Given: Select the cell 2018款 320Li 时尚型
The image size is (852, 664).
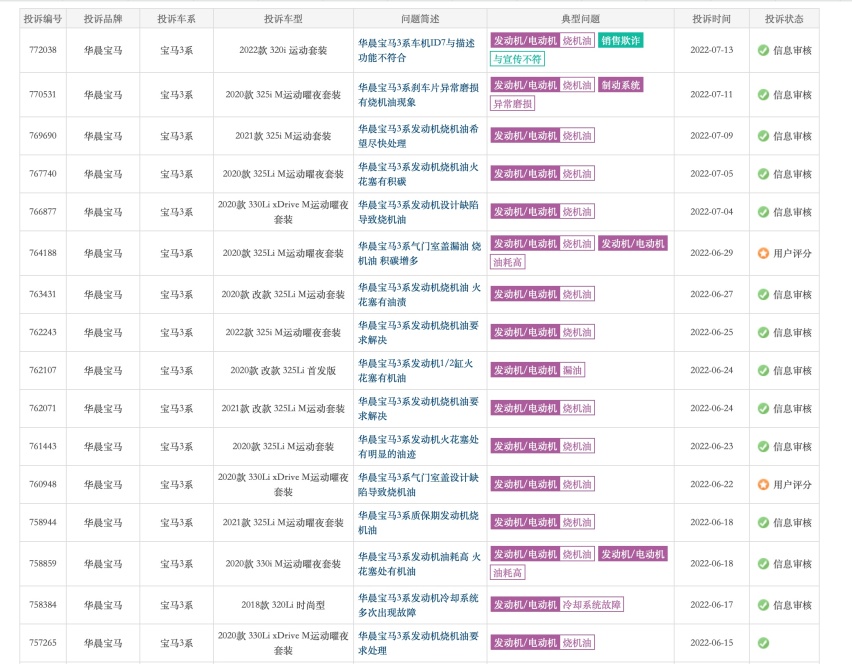Looking at the screenshot, I should click(x=283, y=605).
